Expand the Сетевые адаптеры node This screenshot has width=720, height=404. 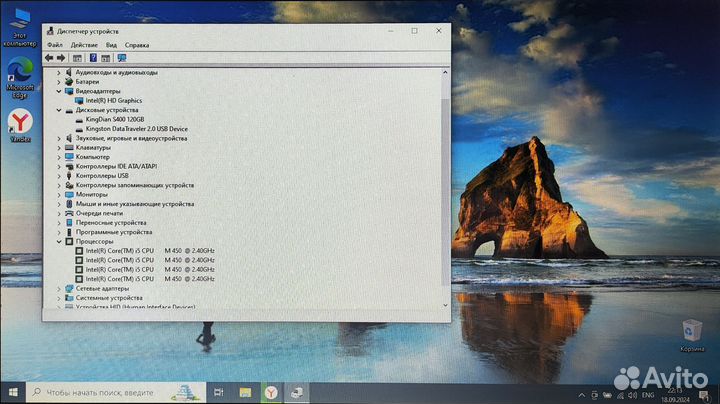pos(59,289)
